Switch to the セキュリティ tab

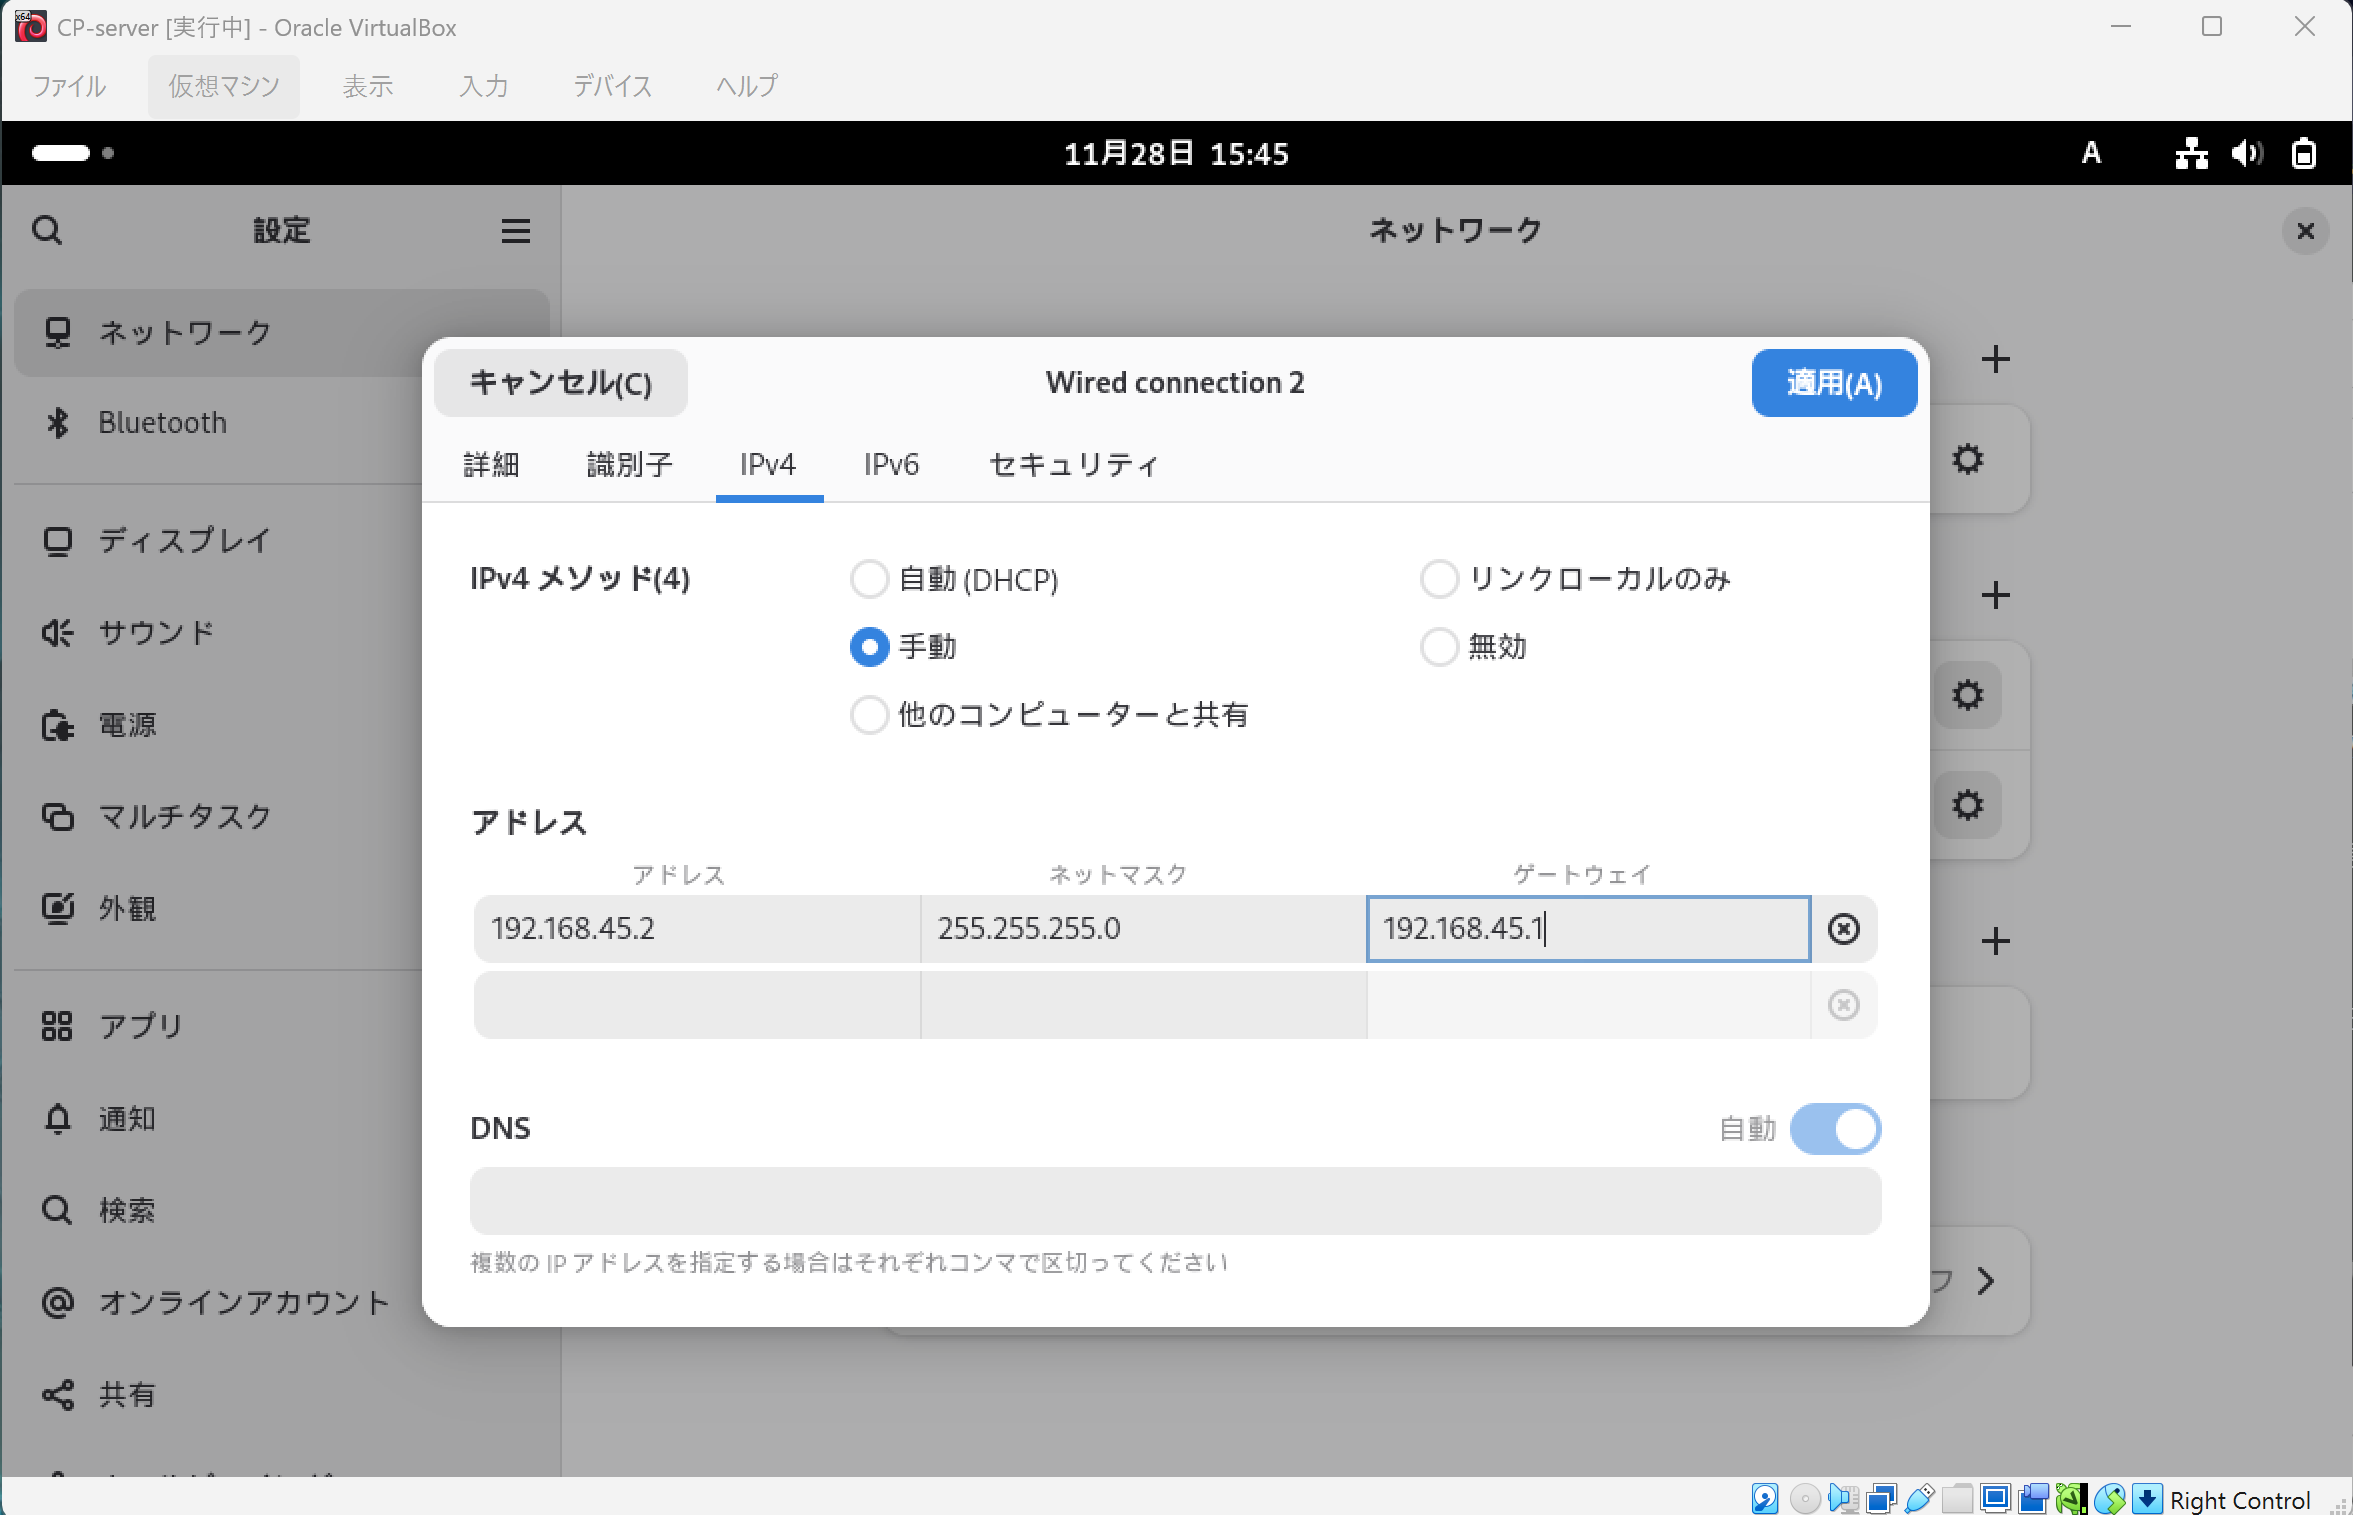pyautogui.click(x=1073, y=465)
